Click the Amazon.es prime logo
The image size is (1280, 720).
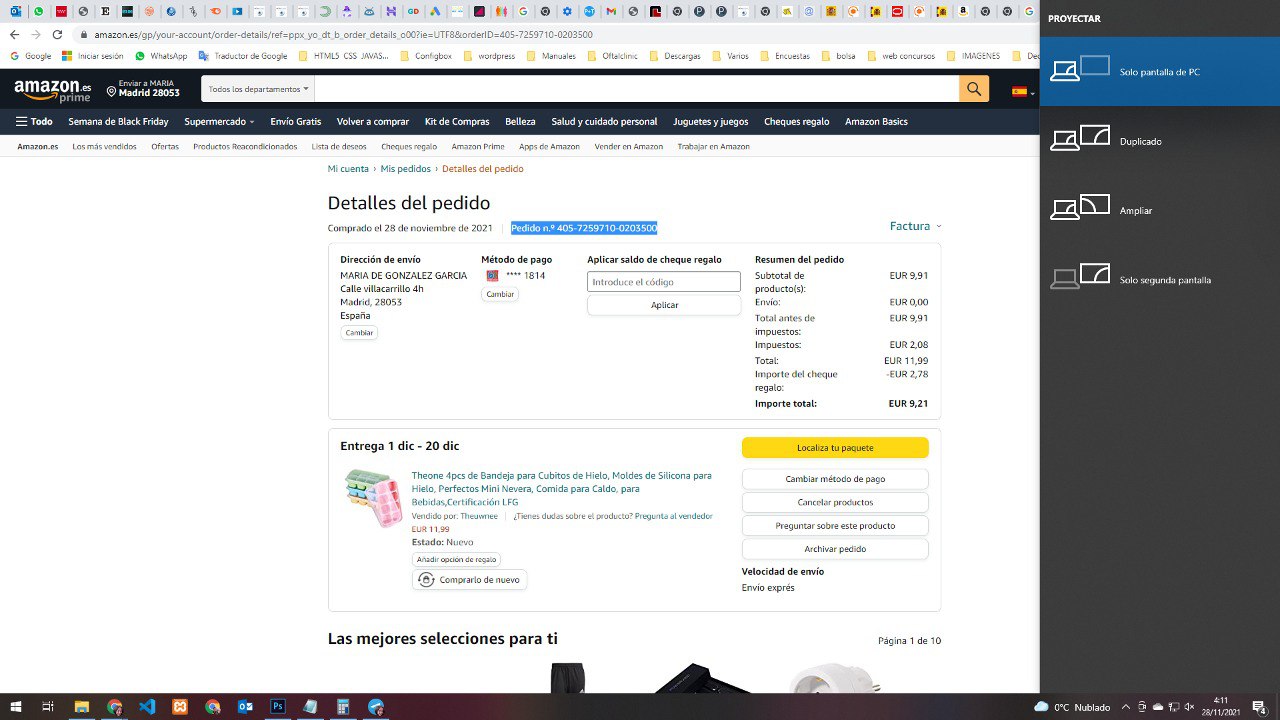coord(52,91)
